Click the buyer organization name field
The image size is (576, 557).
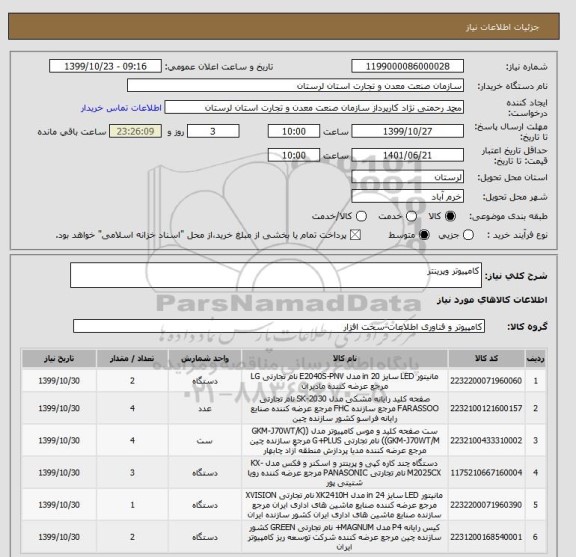[295, 86]
